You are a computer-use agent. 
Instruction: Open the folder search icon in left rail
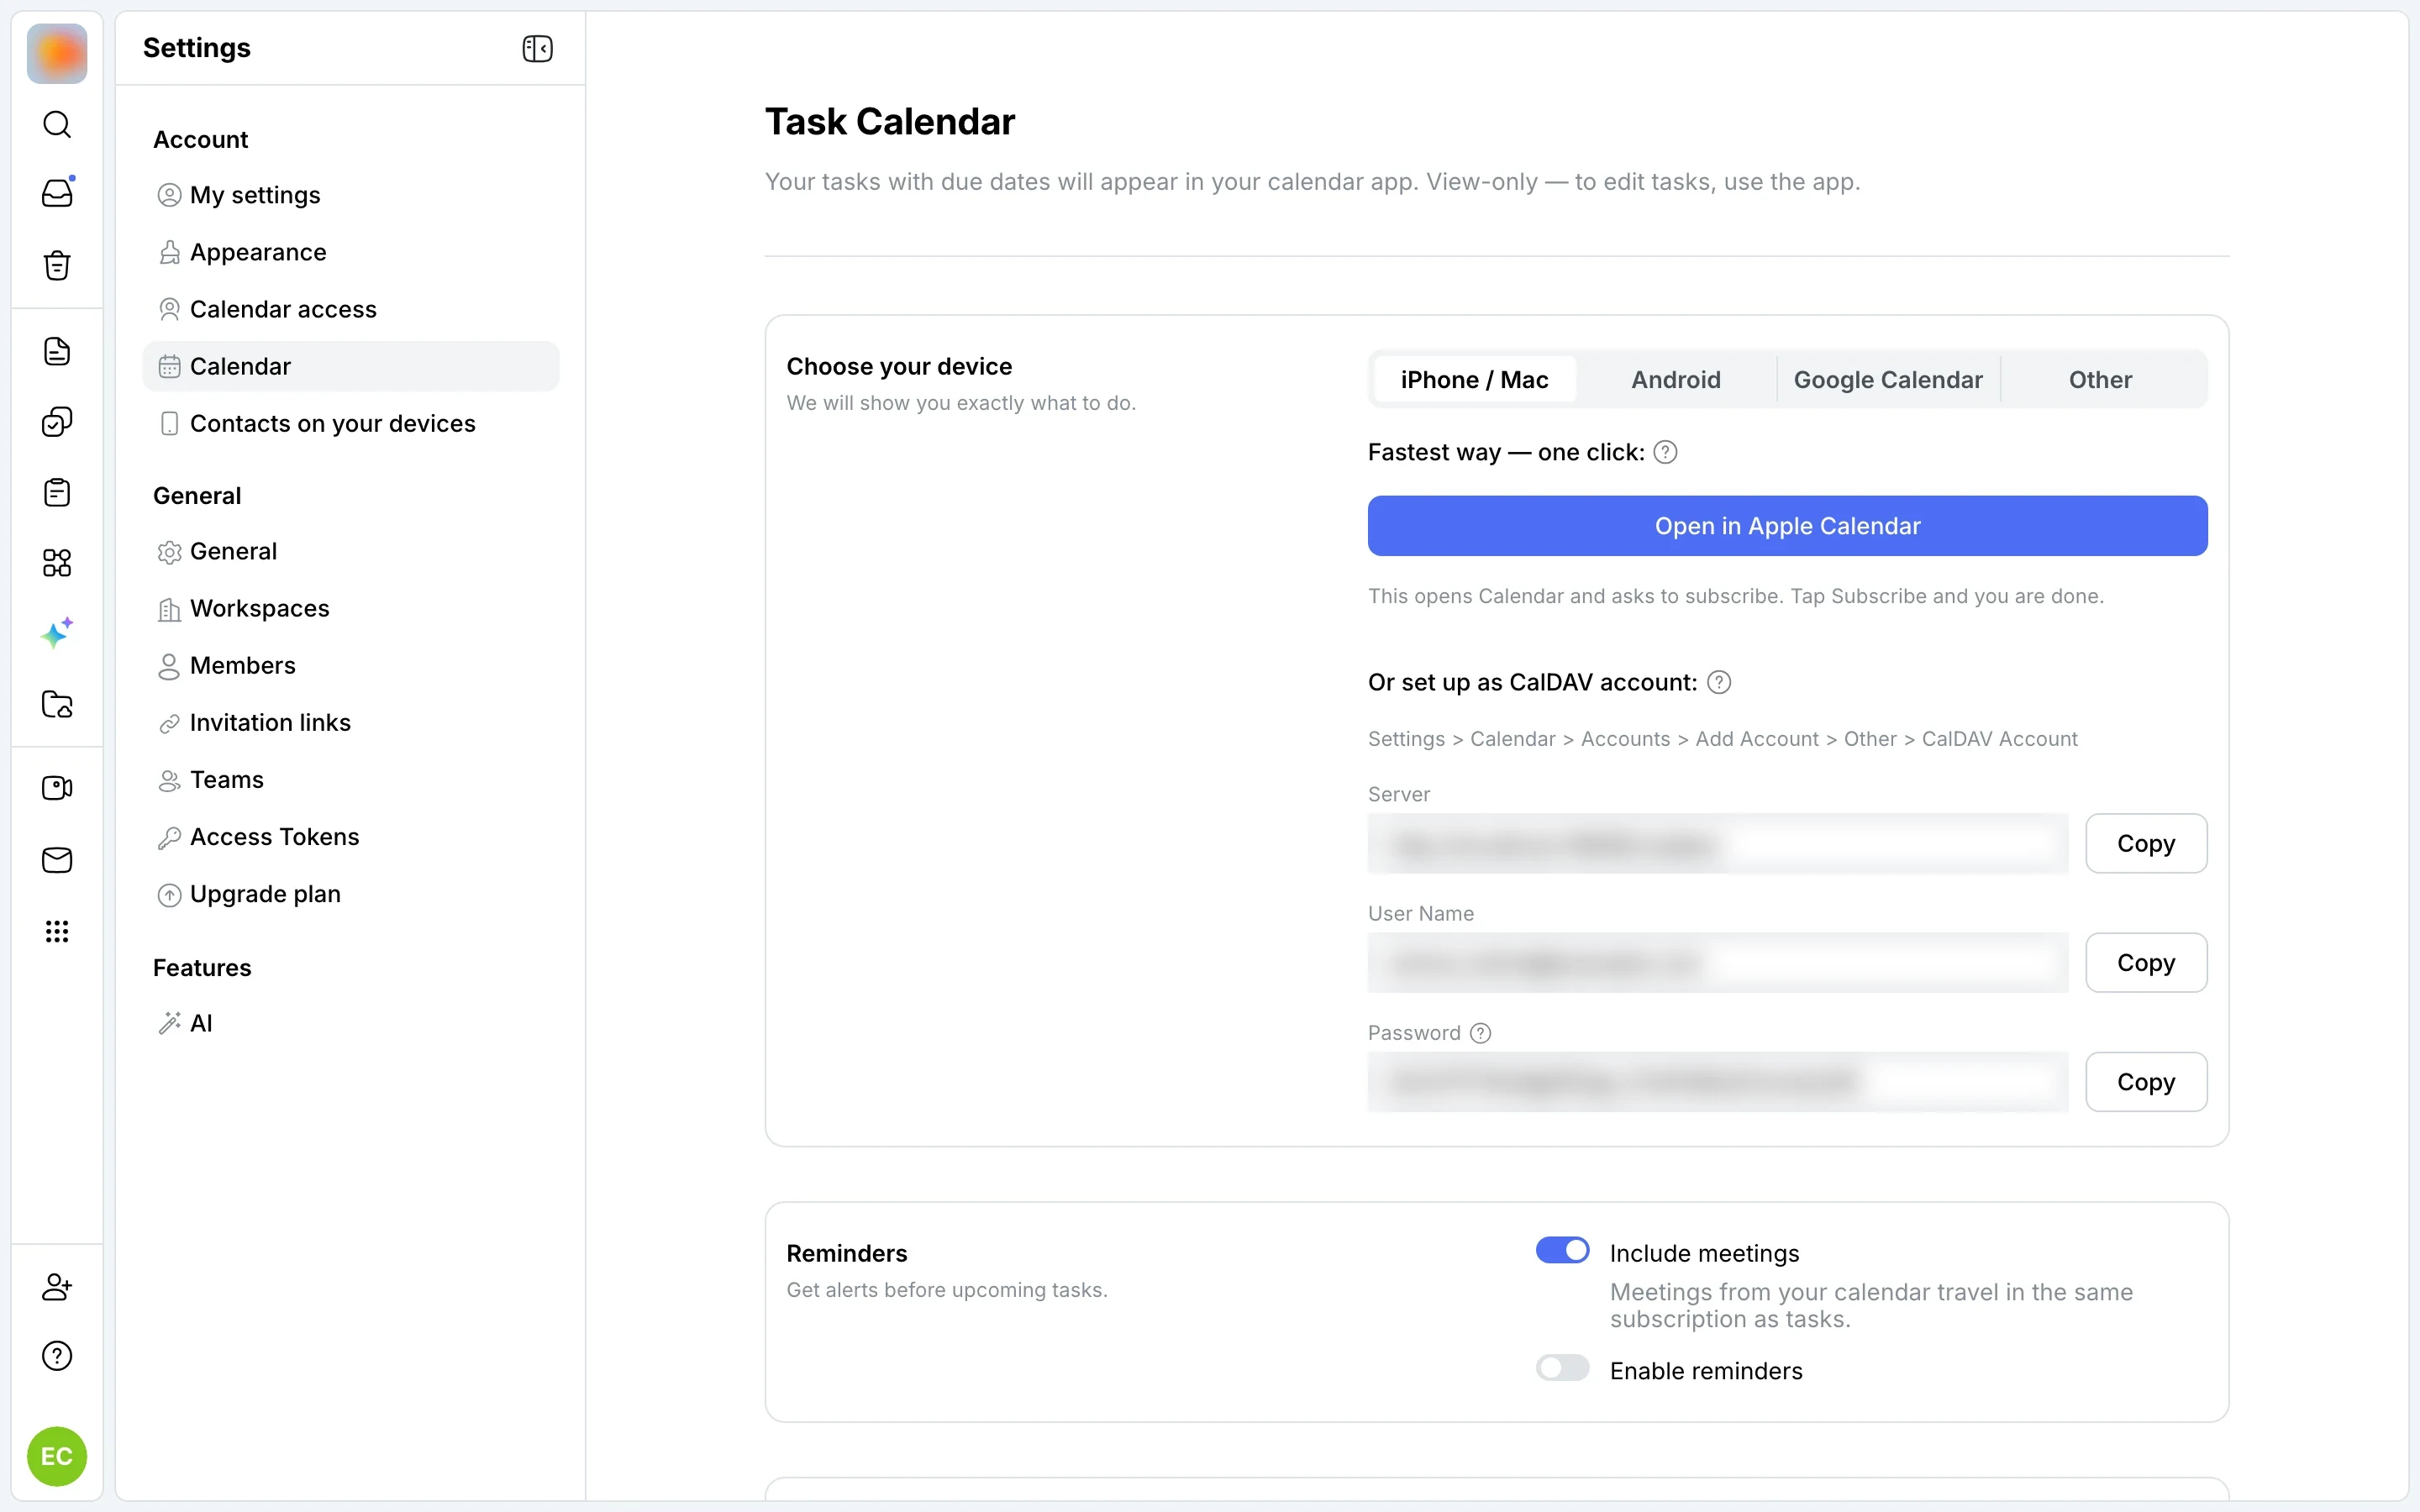pos(57,704)
